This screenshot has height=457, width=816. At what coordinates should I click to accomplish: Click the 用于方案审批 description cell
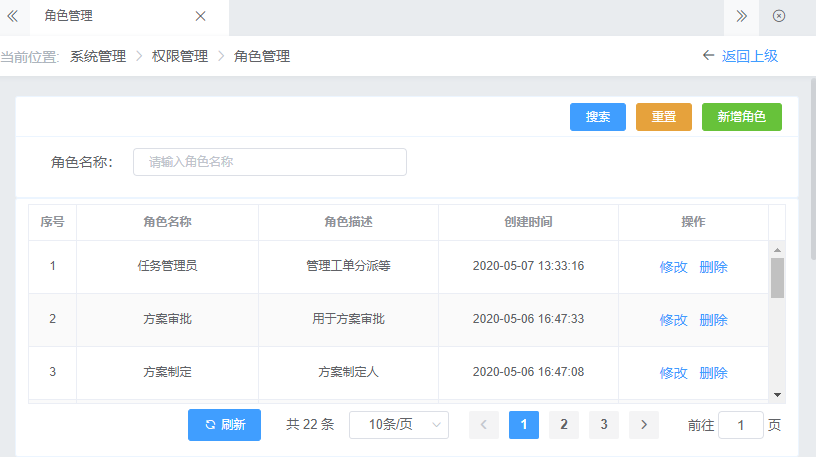(348, 320)
